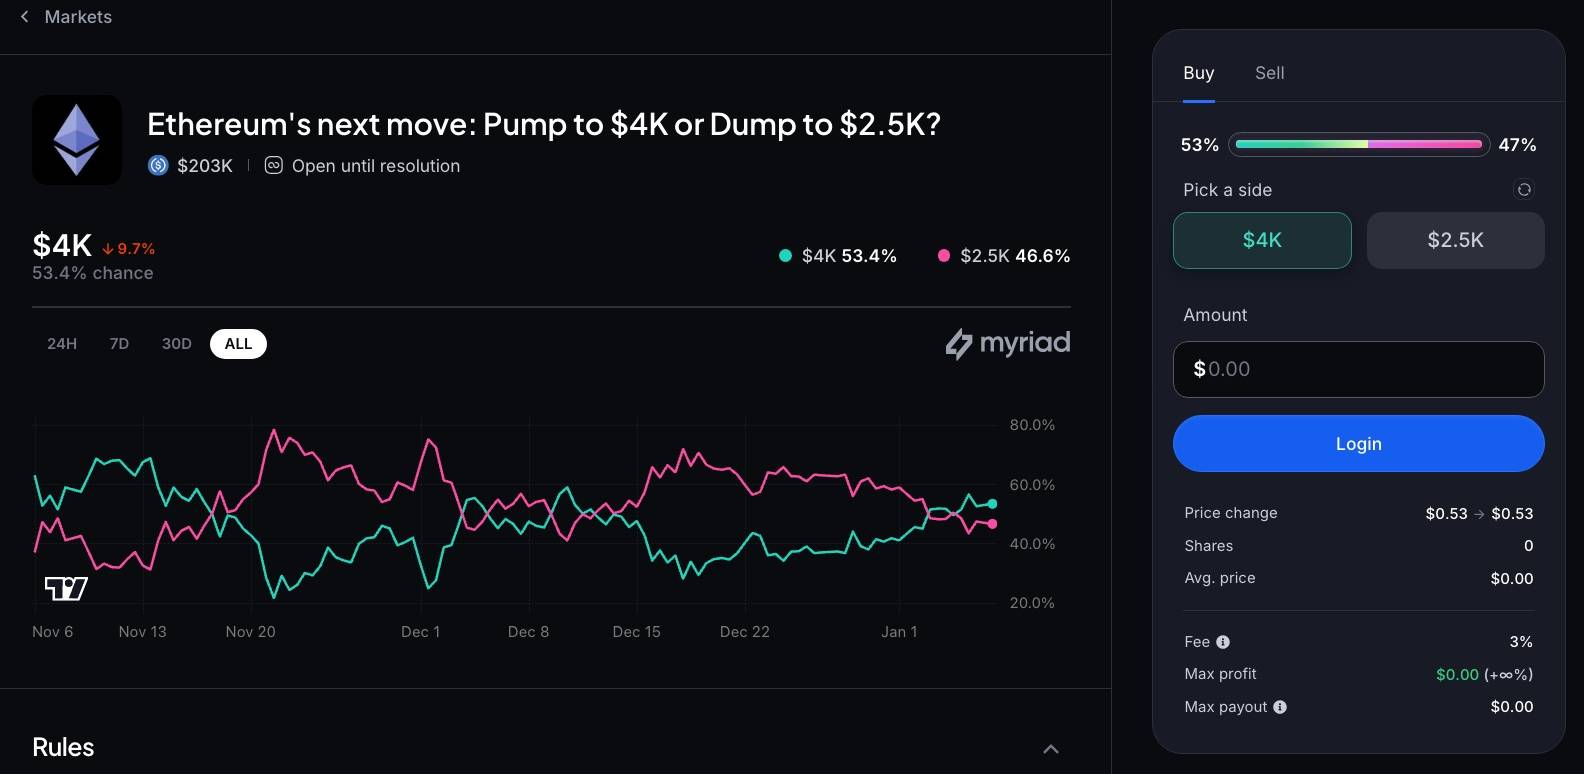Click the Myriad logo above the chart
The height and width of the screenshot is (774, 1584).
click(1007, 344)
